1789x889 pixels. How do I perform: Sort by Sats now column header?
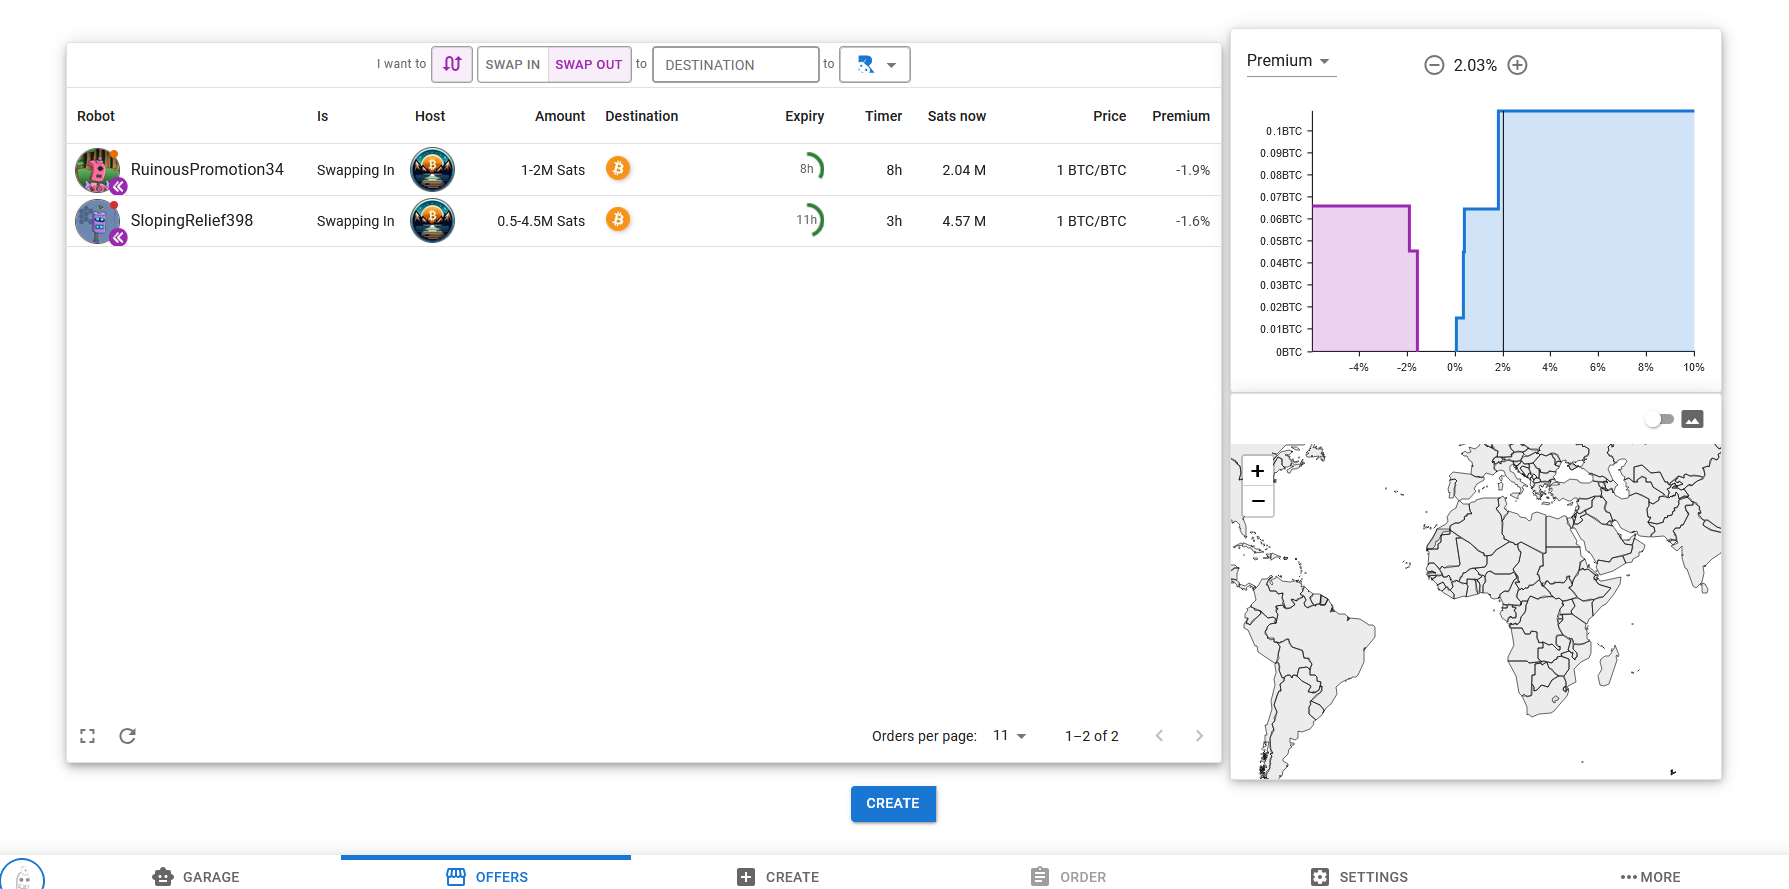pos(957,116)
